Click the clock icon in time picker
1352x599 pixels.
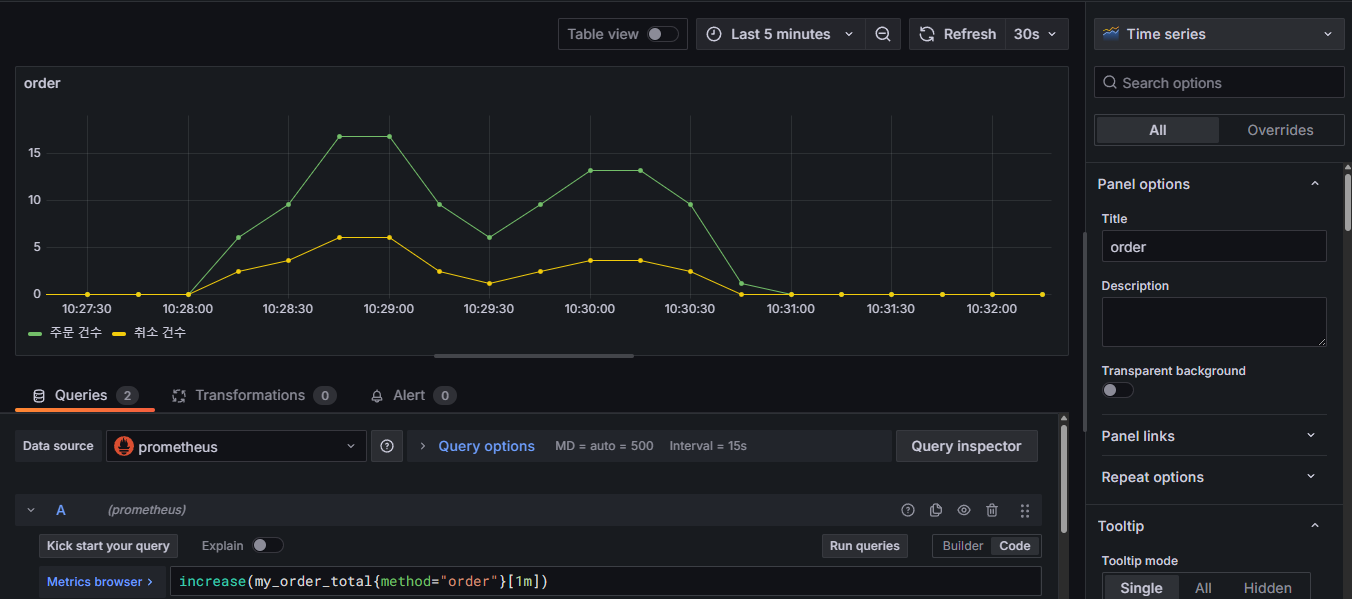[x=714, y=34]
